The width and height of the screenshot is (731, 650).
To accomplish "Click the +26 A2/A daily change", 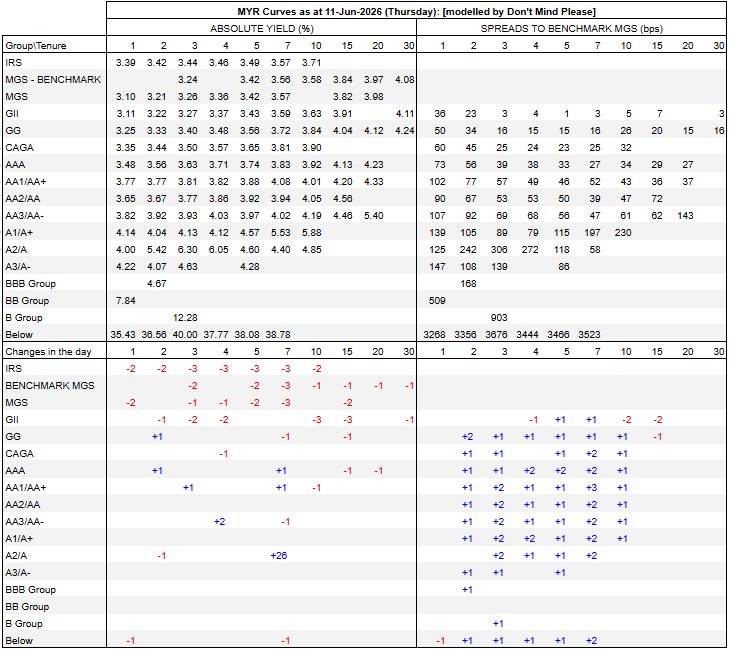I will [x=279, y=556].
